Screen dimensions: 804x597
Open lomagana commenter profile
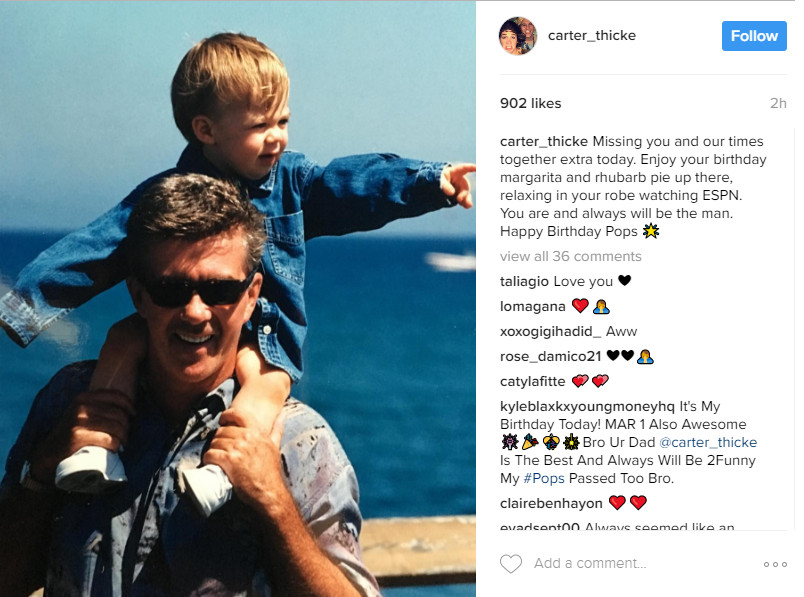pyautogui.click(x=532, y=307)
